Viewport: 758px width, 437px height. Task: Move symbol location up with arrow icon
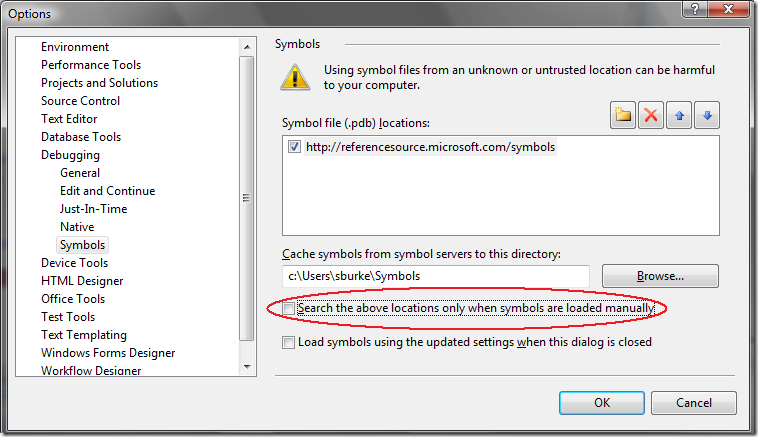click(x=679, y=115)
